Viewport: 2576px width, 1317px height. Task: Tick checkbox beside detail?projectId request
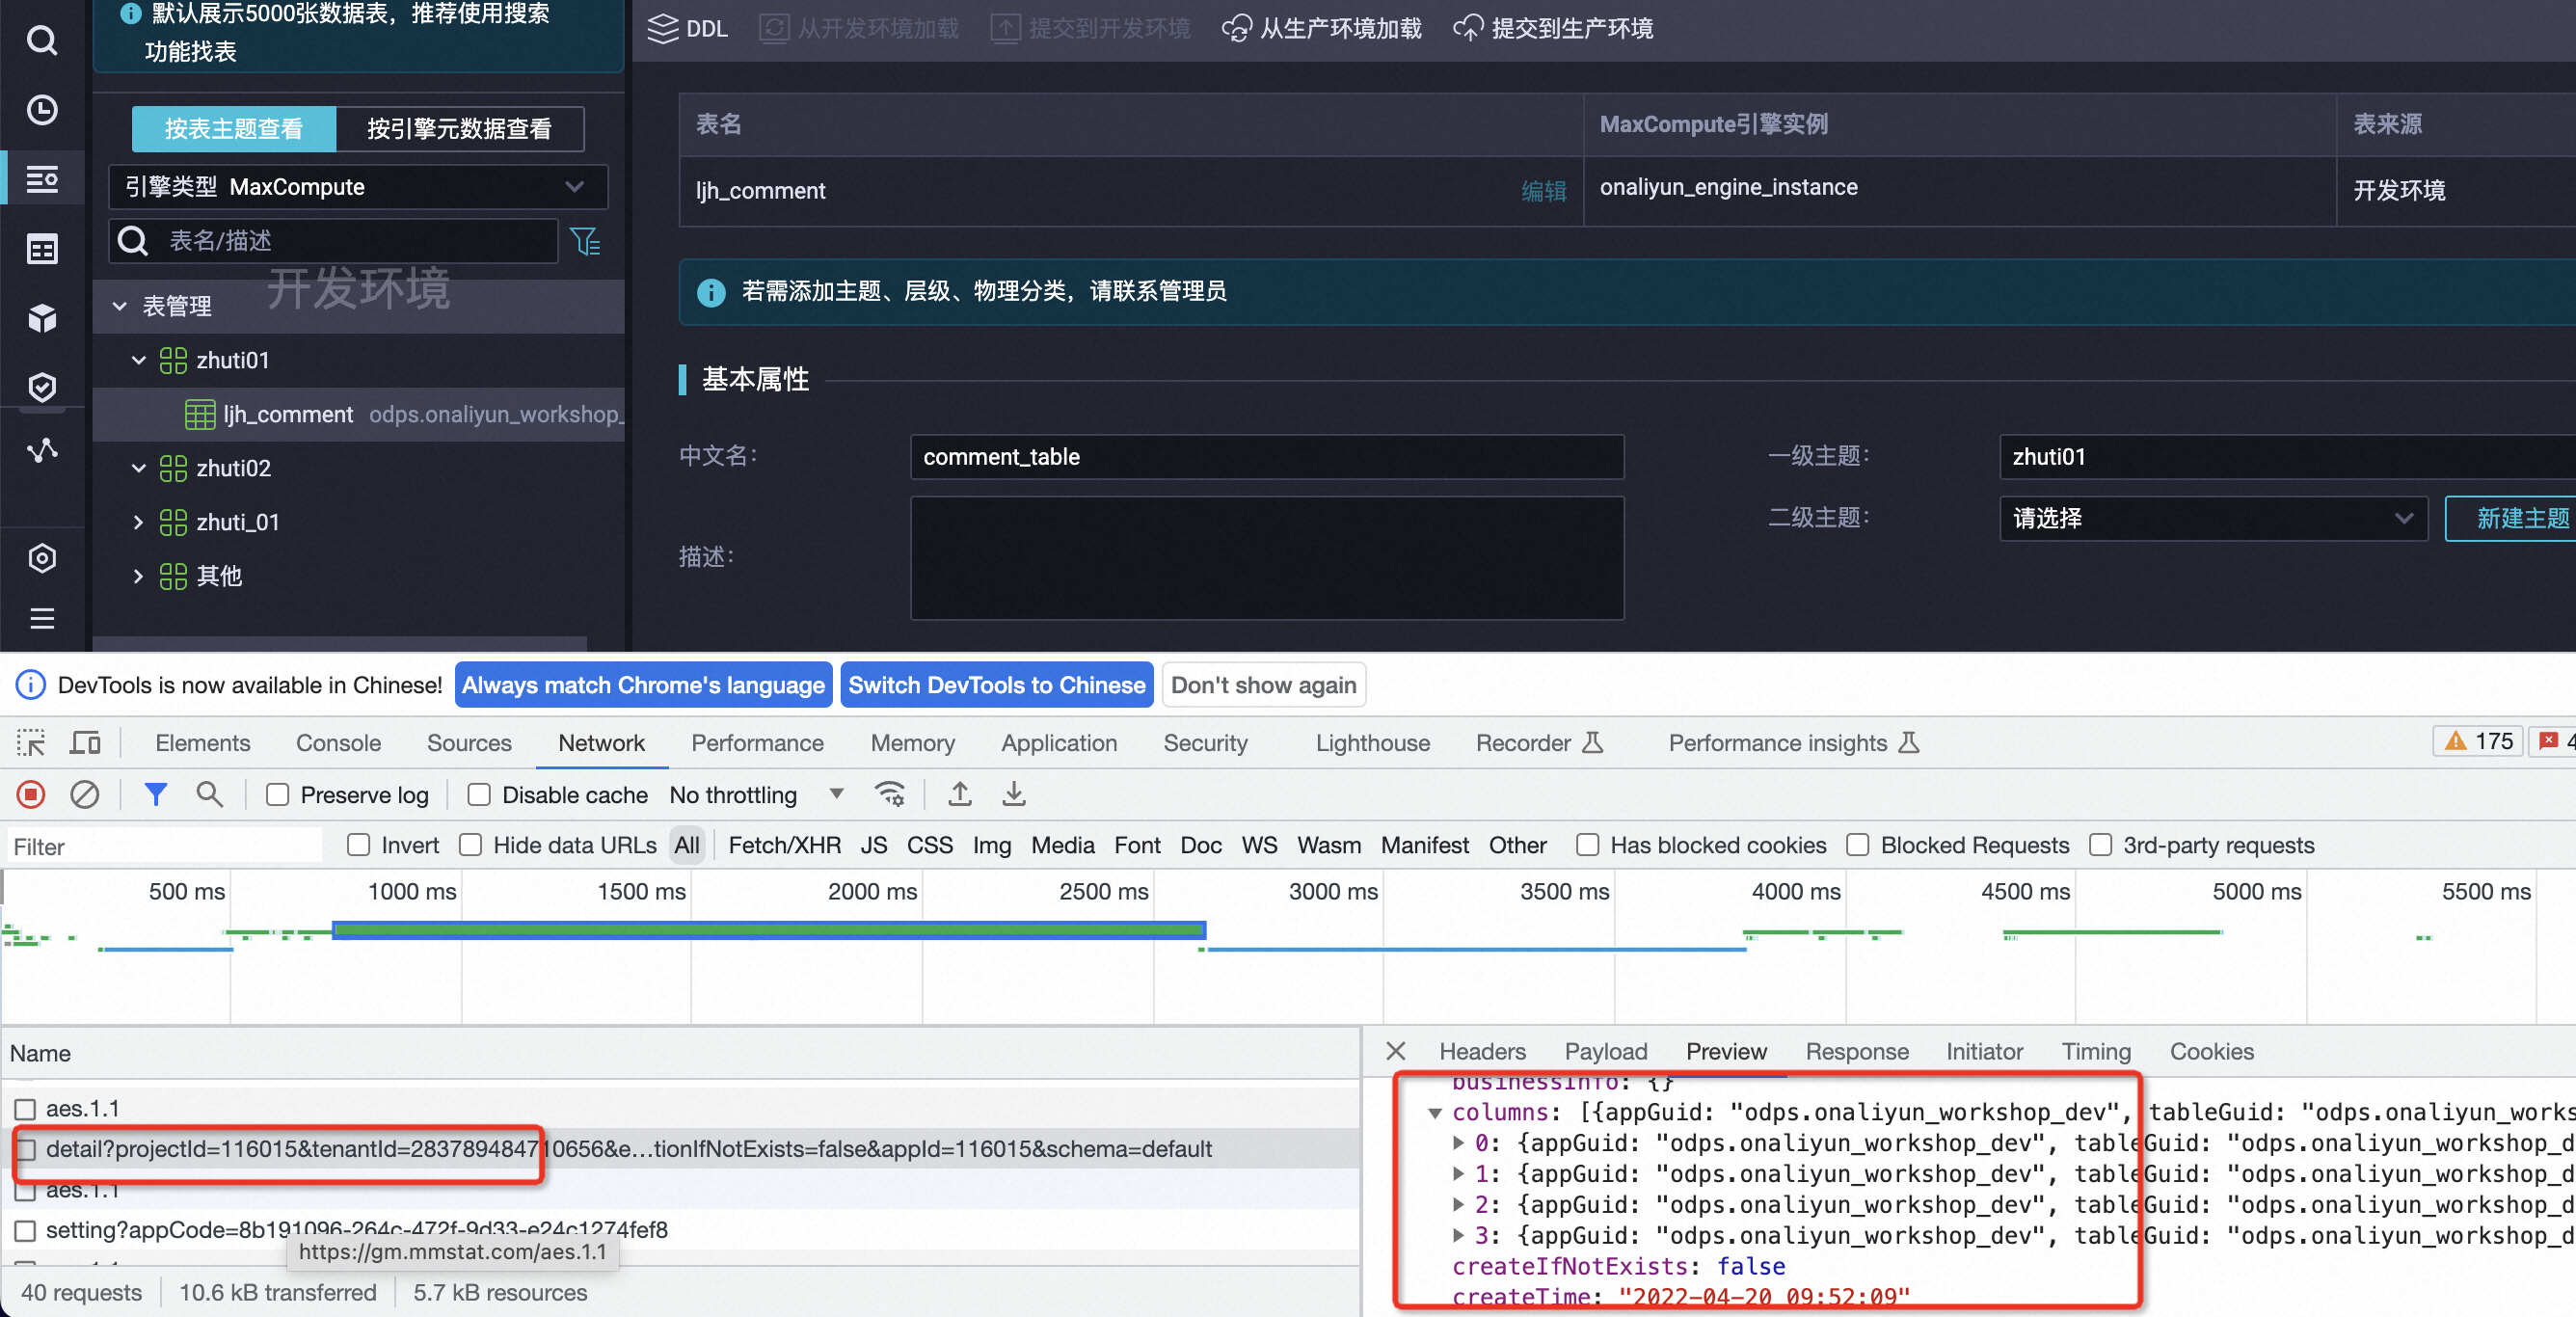(x=25, y=1149)
